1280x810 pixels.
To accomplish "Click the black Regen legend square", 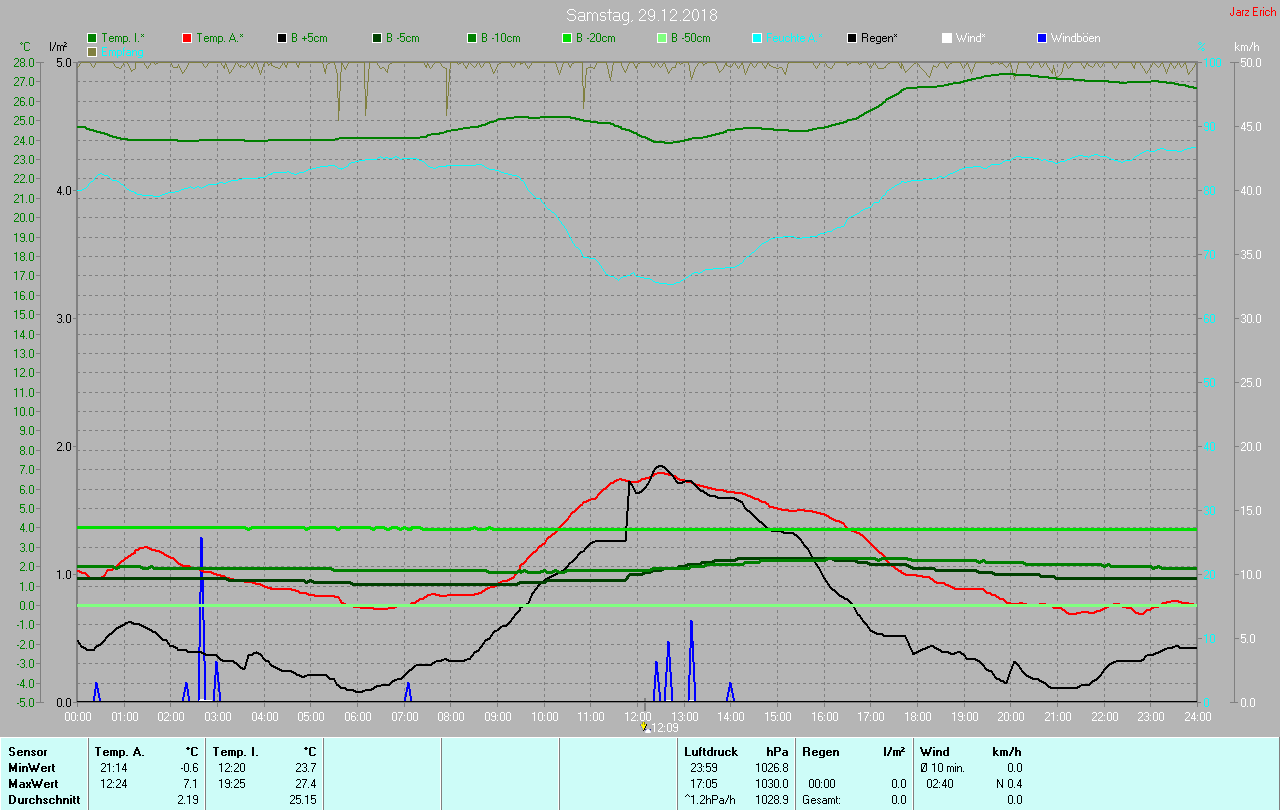I will (x=851, y=38).
